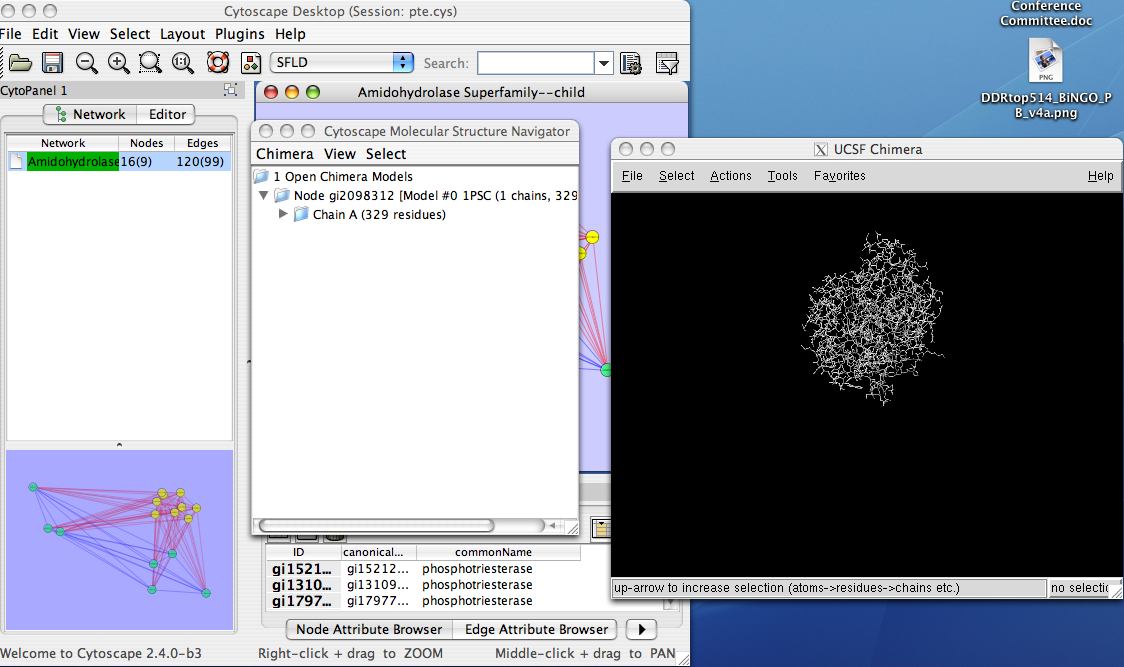This screenshot has width=1124, height=667.
Task: Switch to the Network tab in CytoPanel 1
Action: point(90,114)
